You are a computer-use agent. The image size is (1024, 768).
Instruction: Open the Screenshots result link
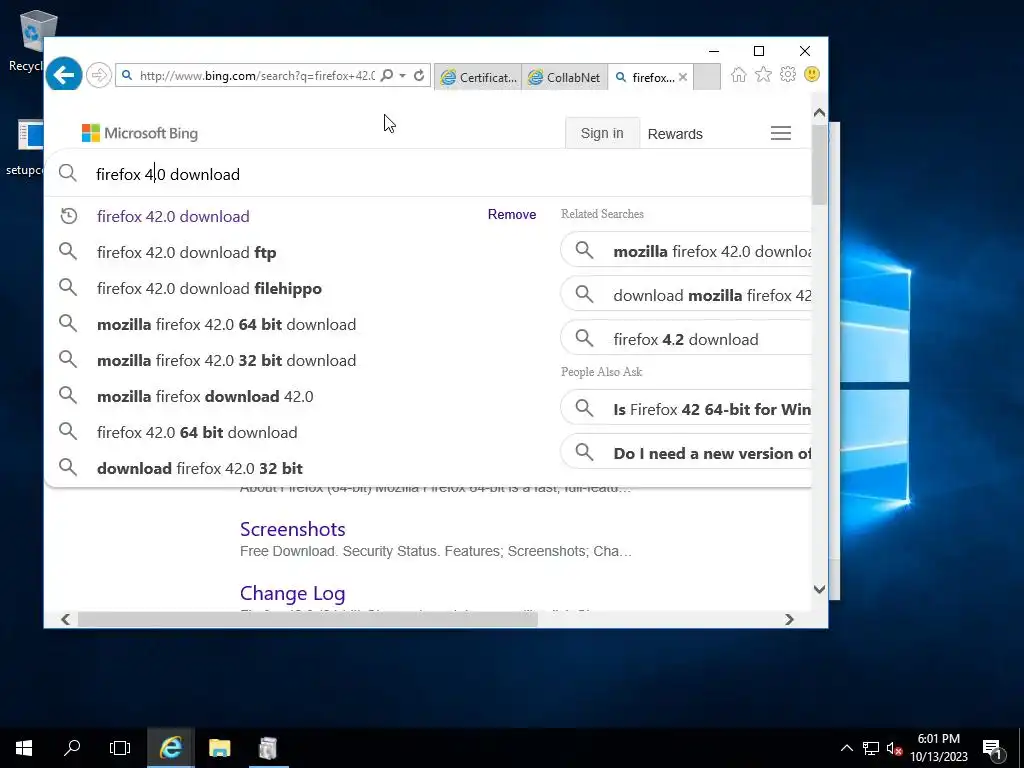[293, 529]
